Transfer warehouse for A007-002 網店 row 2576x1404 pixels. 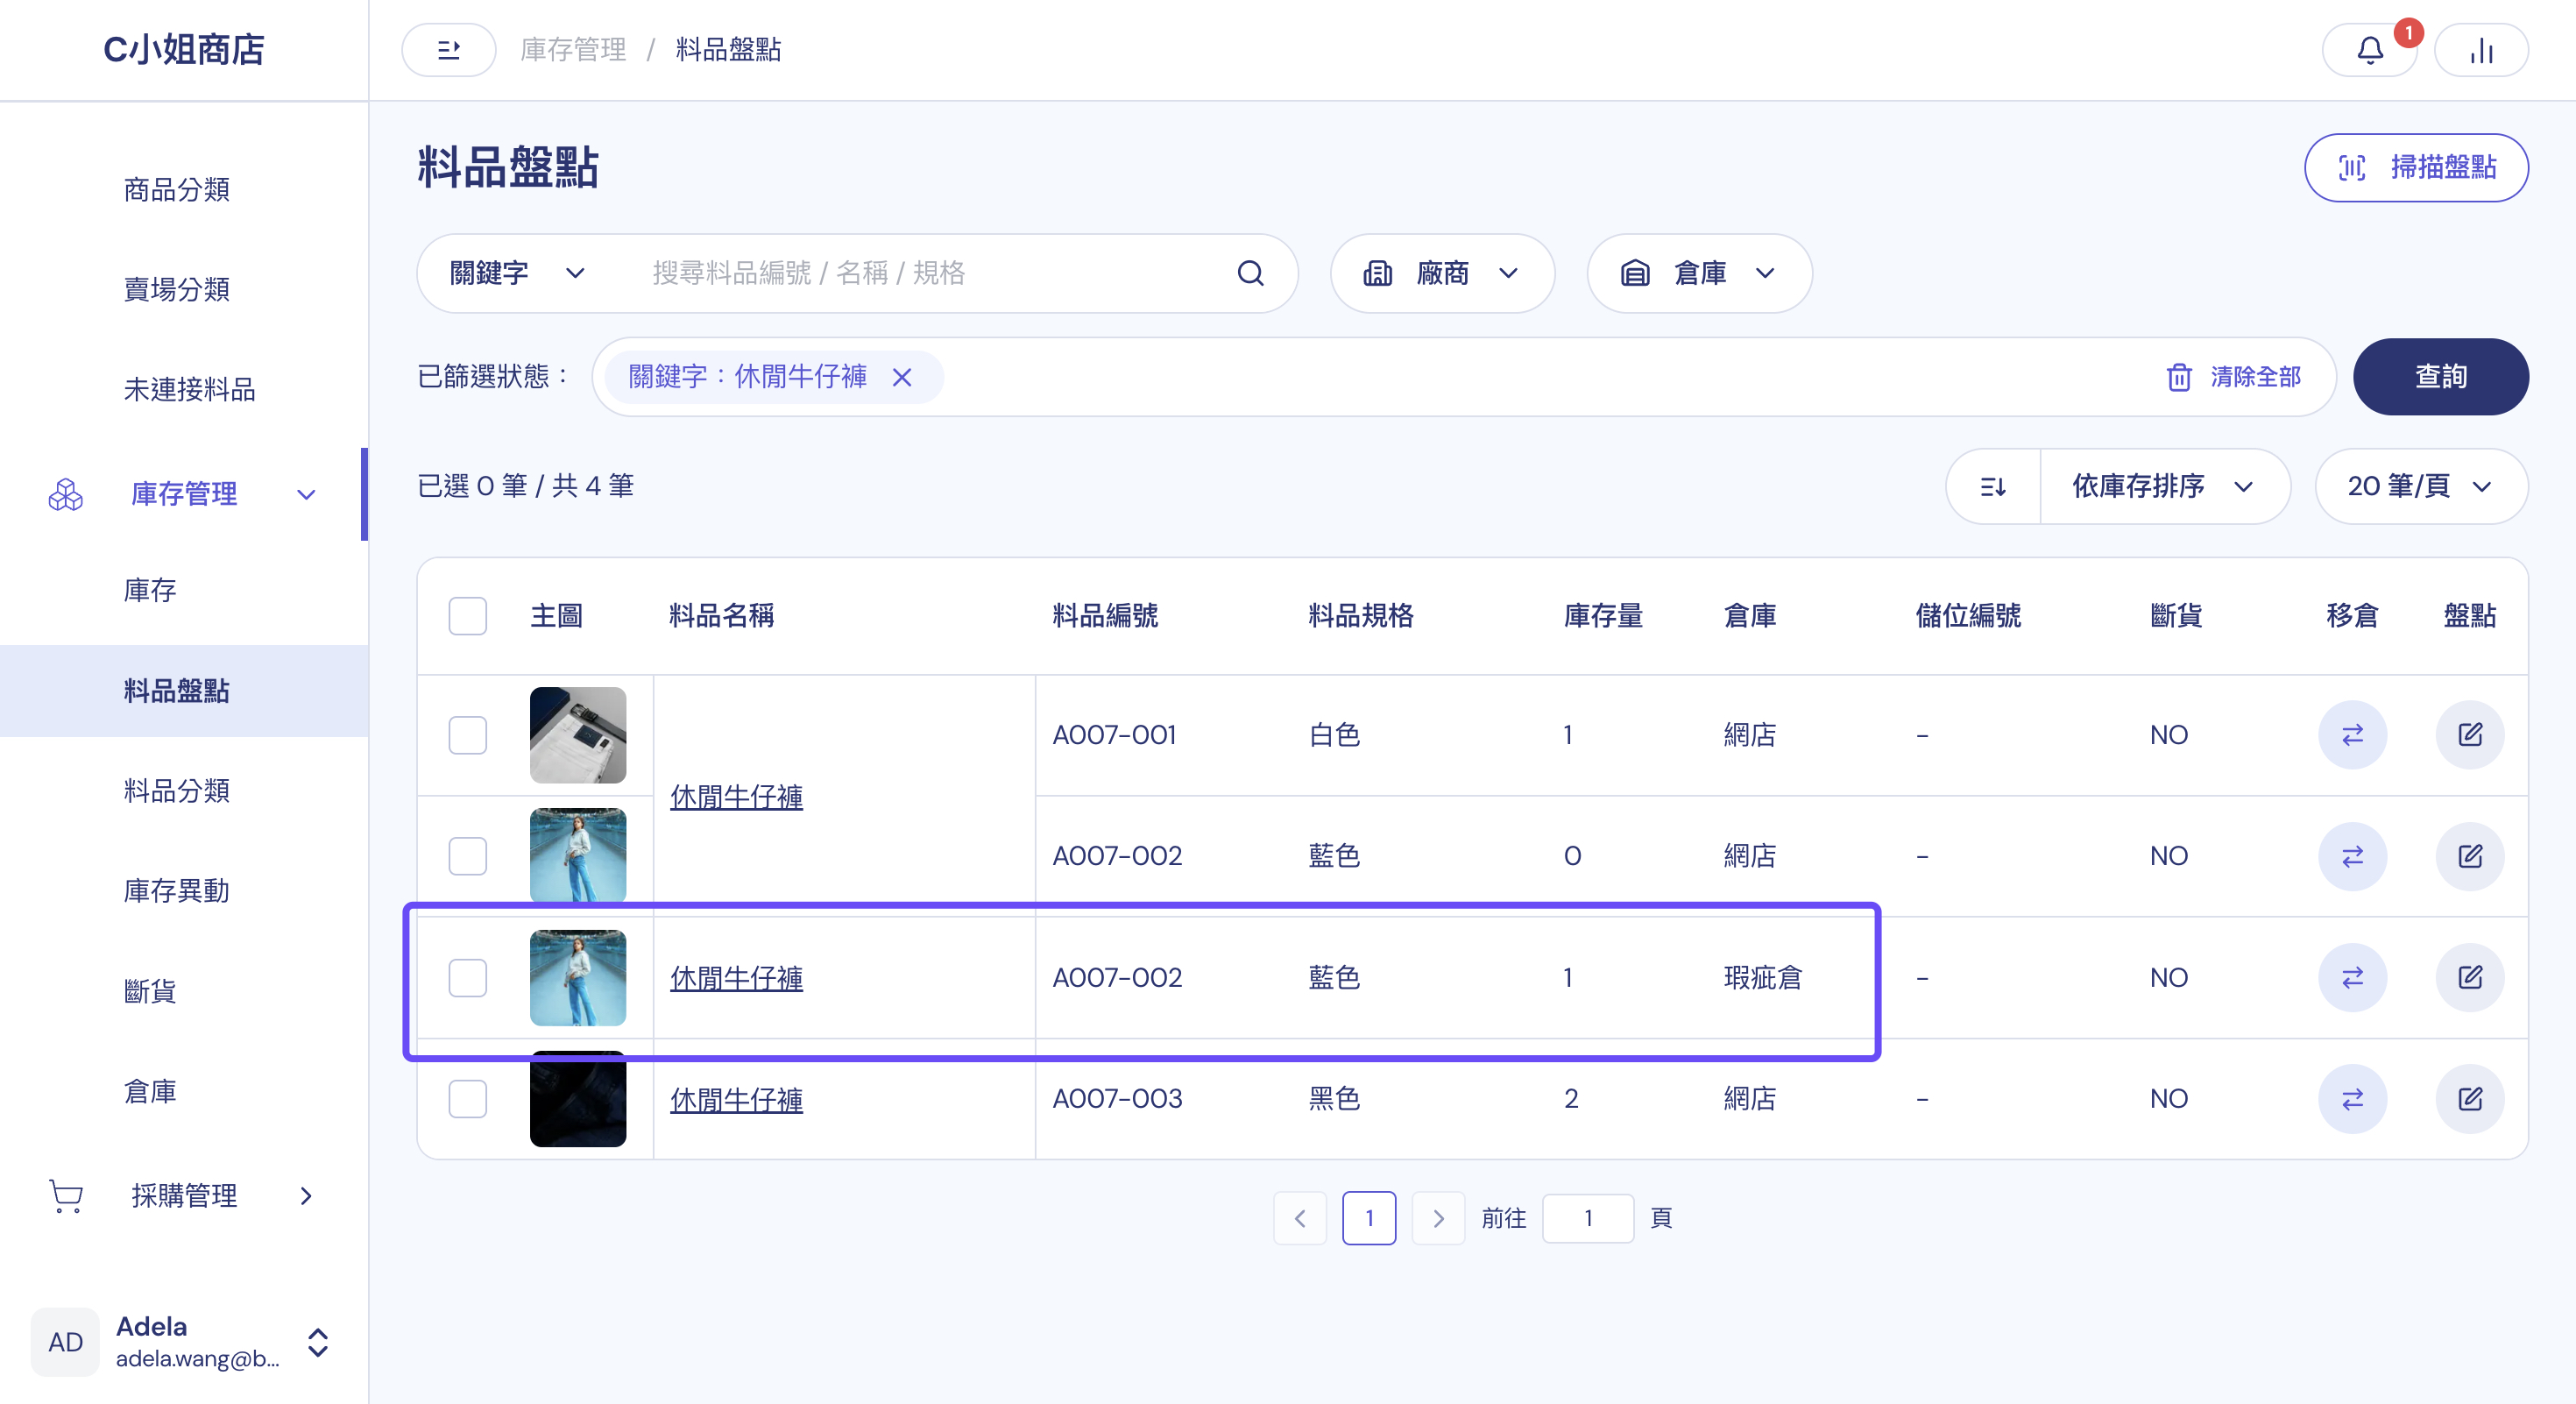pos(2352,856)
